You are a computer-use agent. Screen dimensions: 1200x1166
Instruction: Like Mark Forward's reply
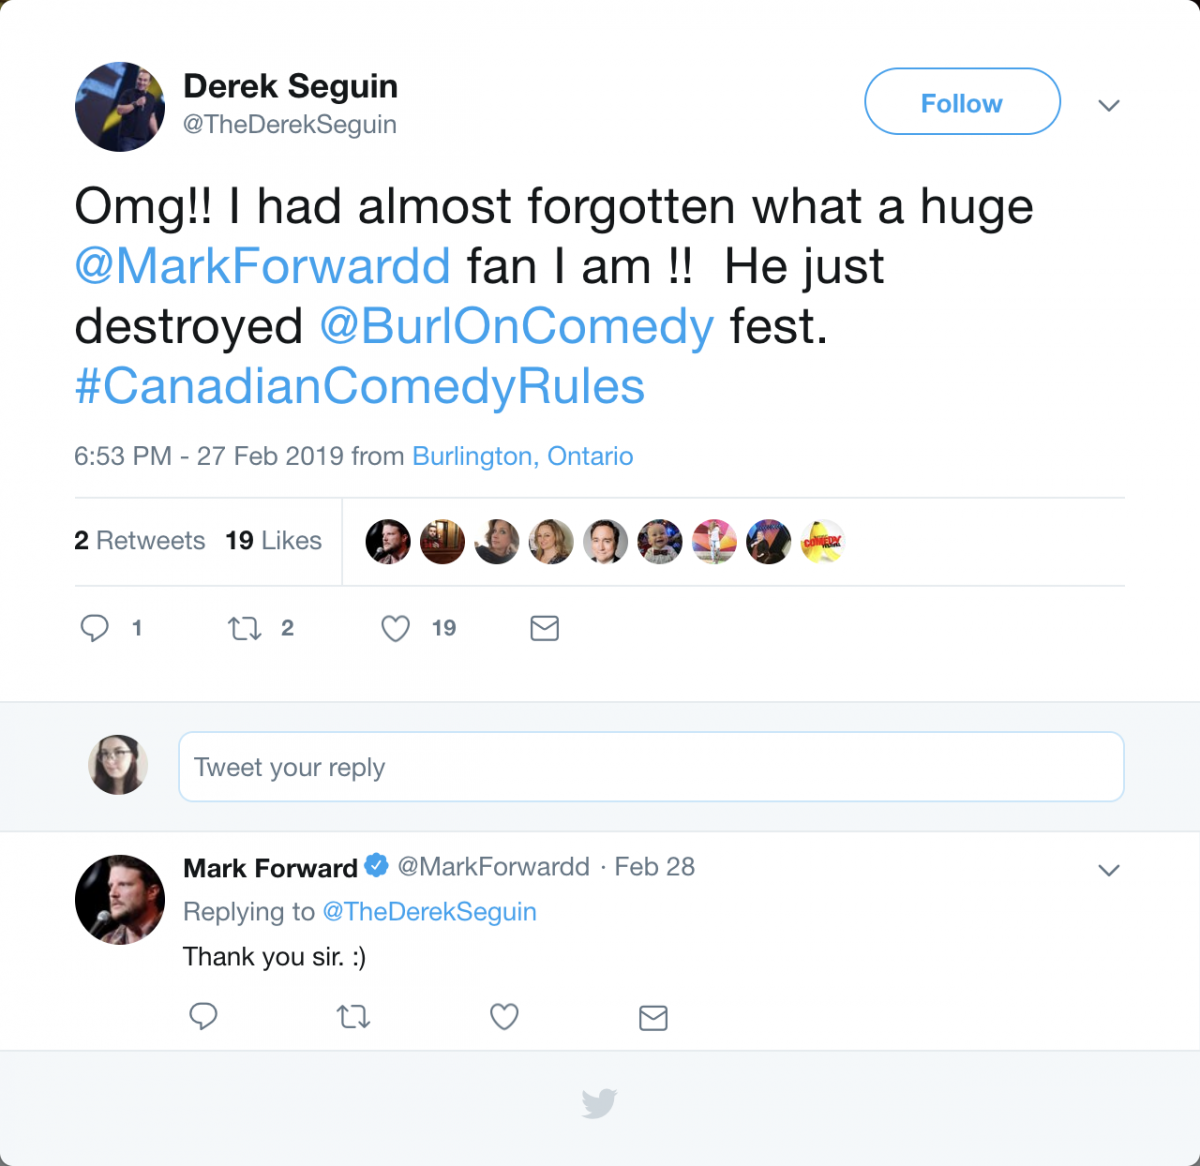[504, 1017]
